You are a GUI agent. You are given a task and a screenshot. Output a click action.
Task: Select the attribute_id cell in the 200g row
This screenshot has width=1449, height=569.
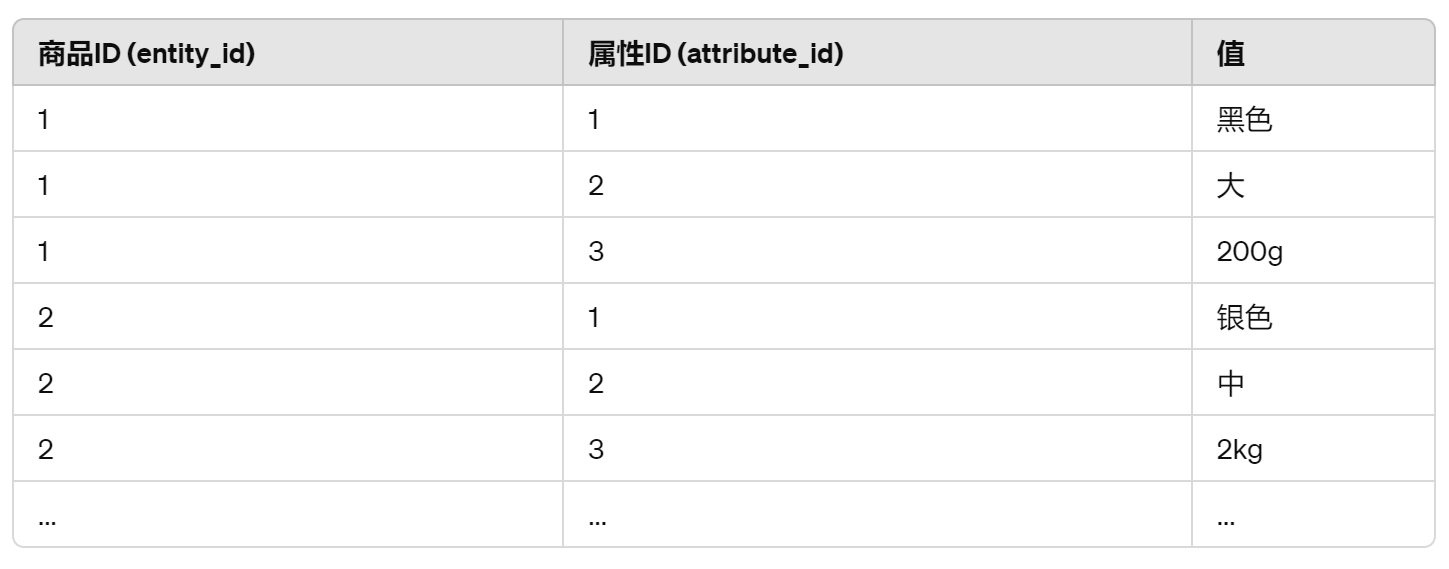tap(595, 252)
